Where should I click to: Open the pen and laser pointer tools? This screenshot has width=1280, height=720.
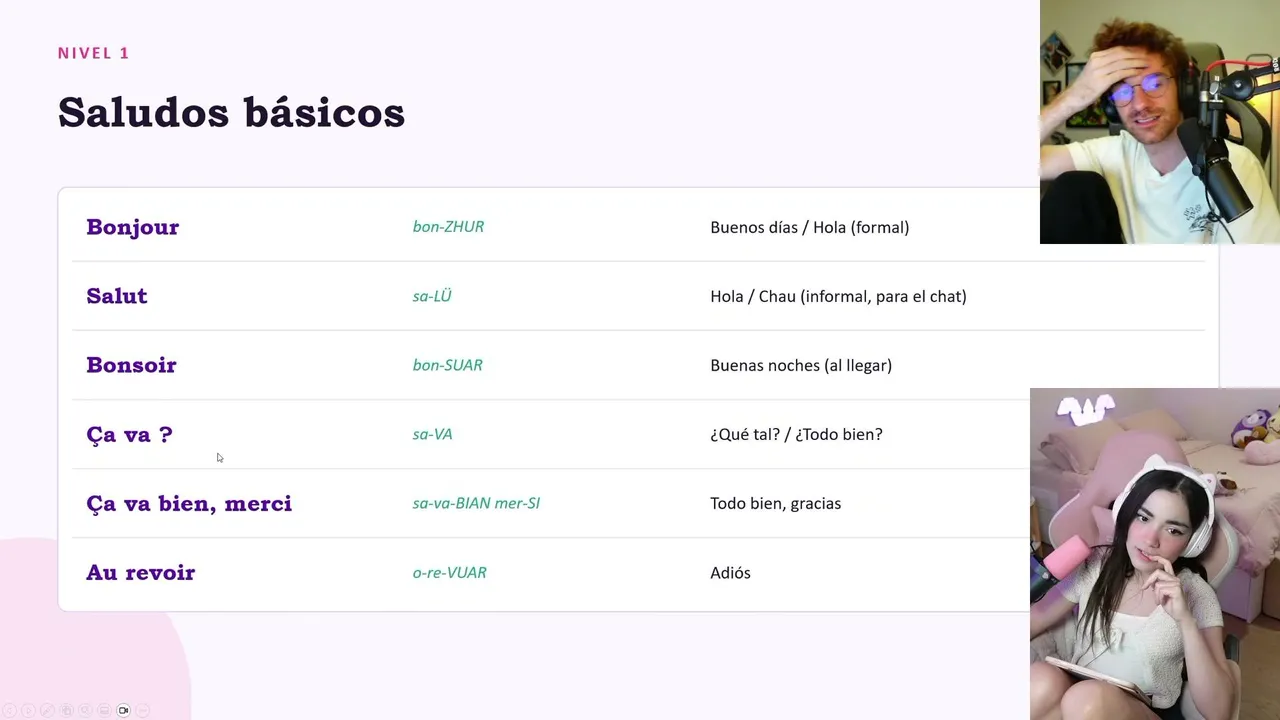click(x=47, y=710)
